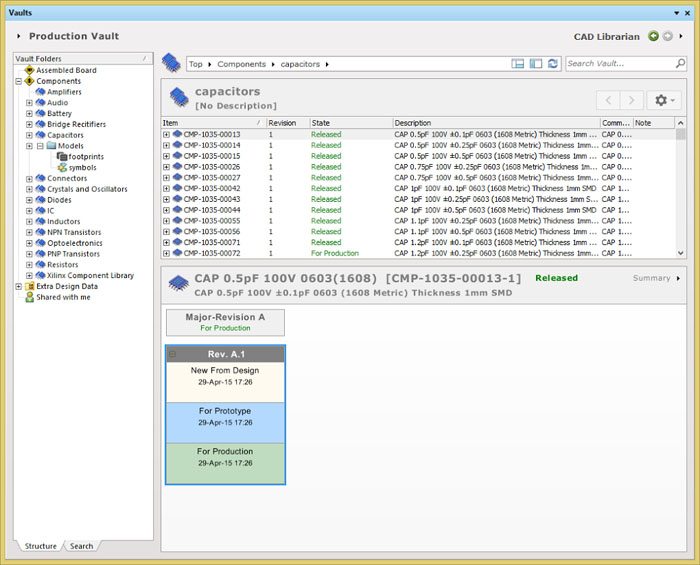Collapse the Rev. A.1 block
Image resolution: width=700 pixels, height=565 pixels.
pyautogui.click(x=173, y=354)
